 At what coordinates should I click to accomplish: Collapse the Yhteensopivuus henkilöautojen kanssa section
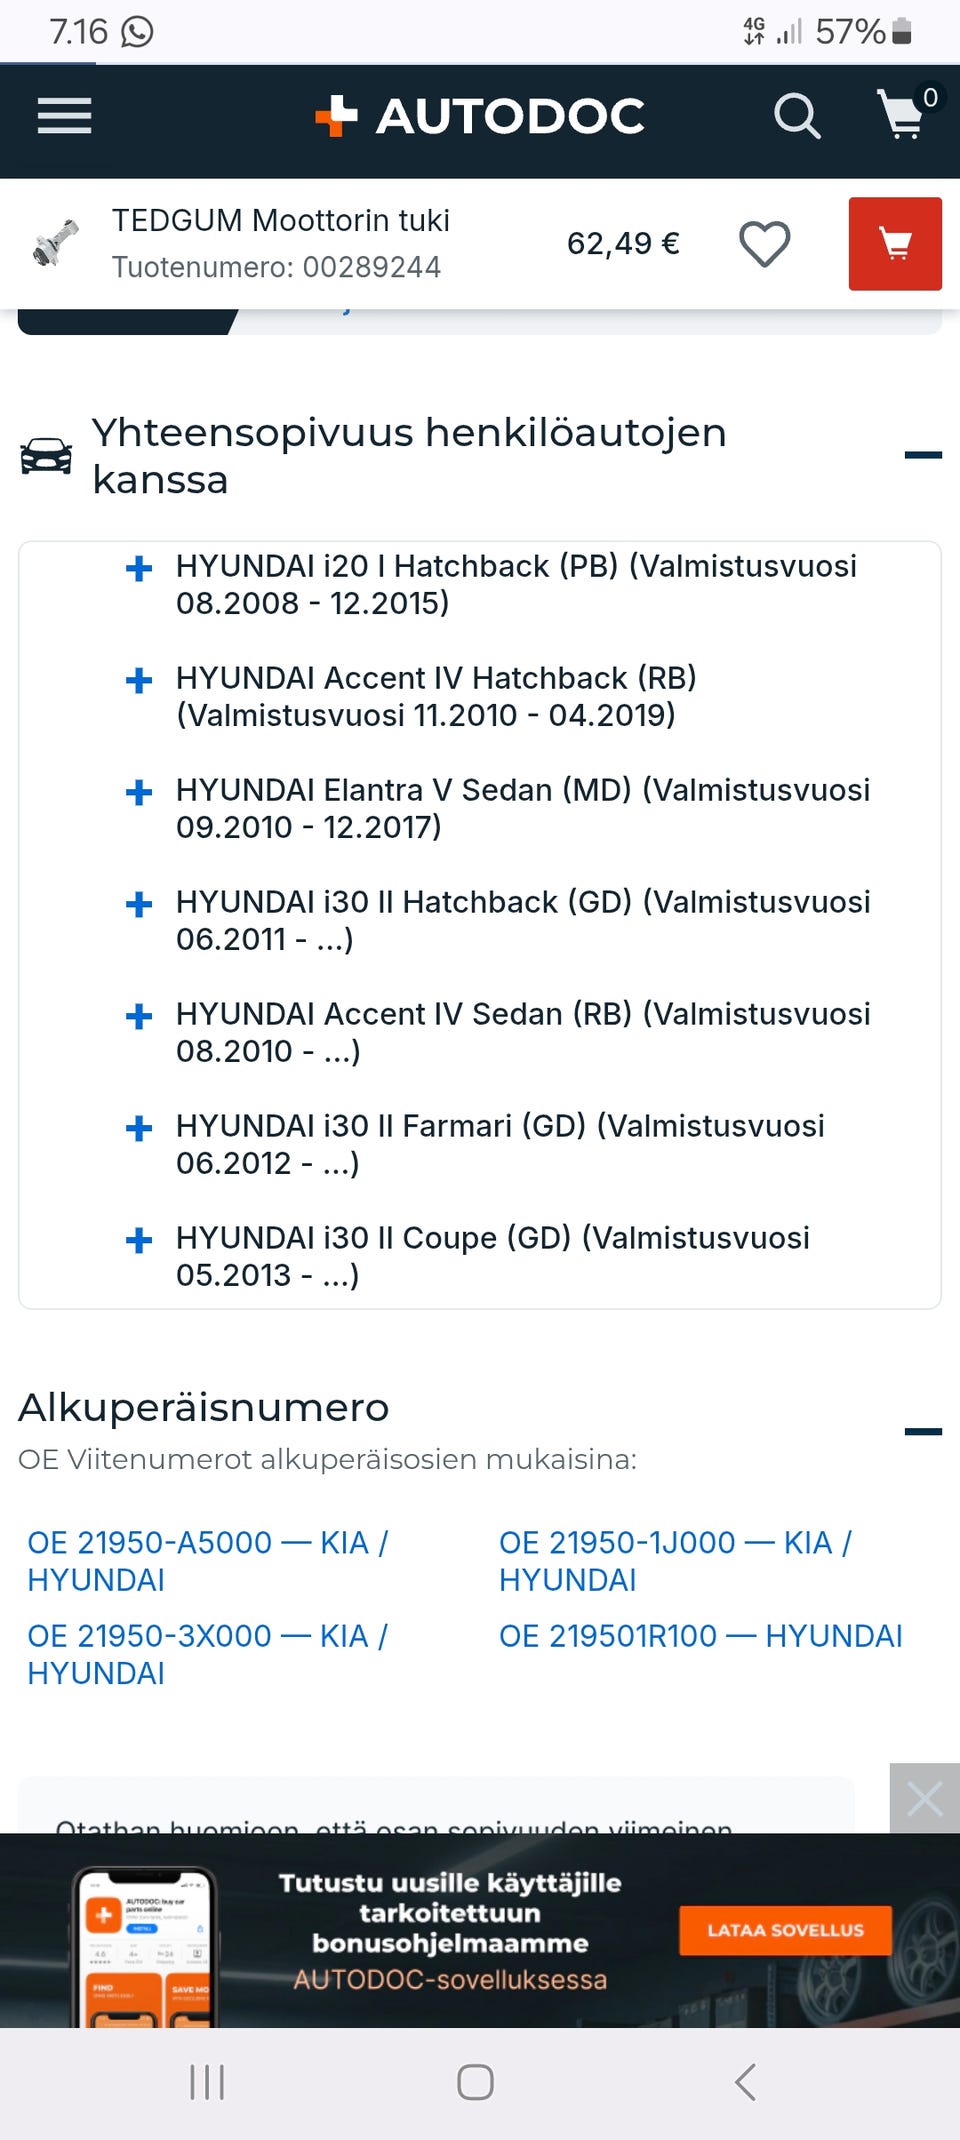(923, 455)
